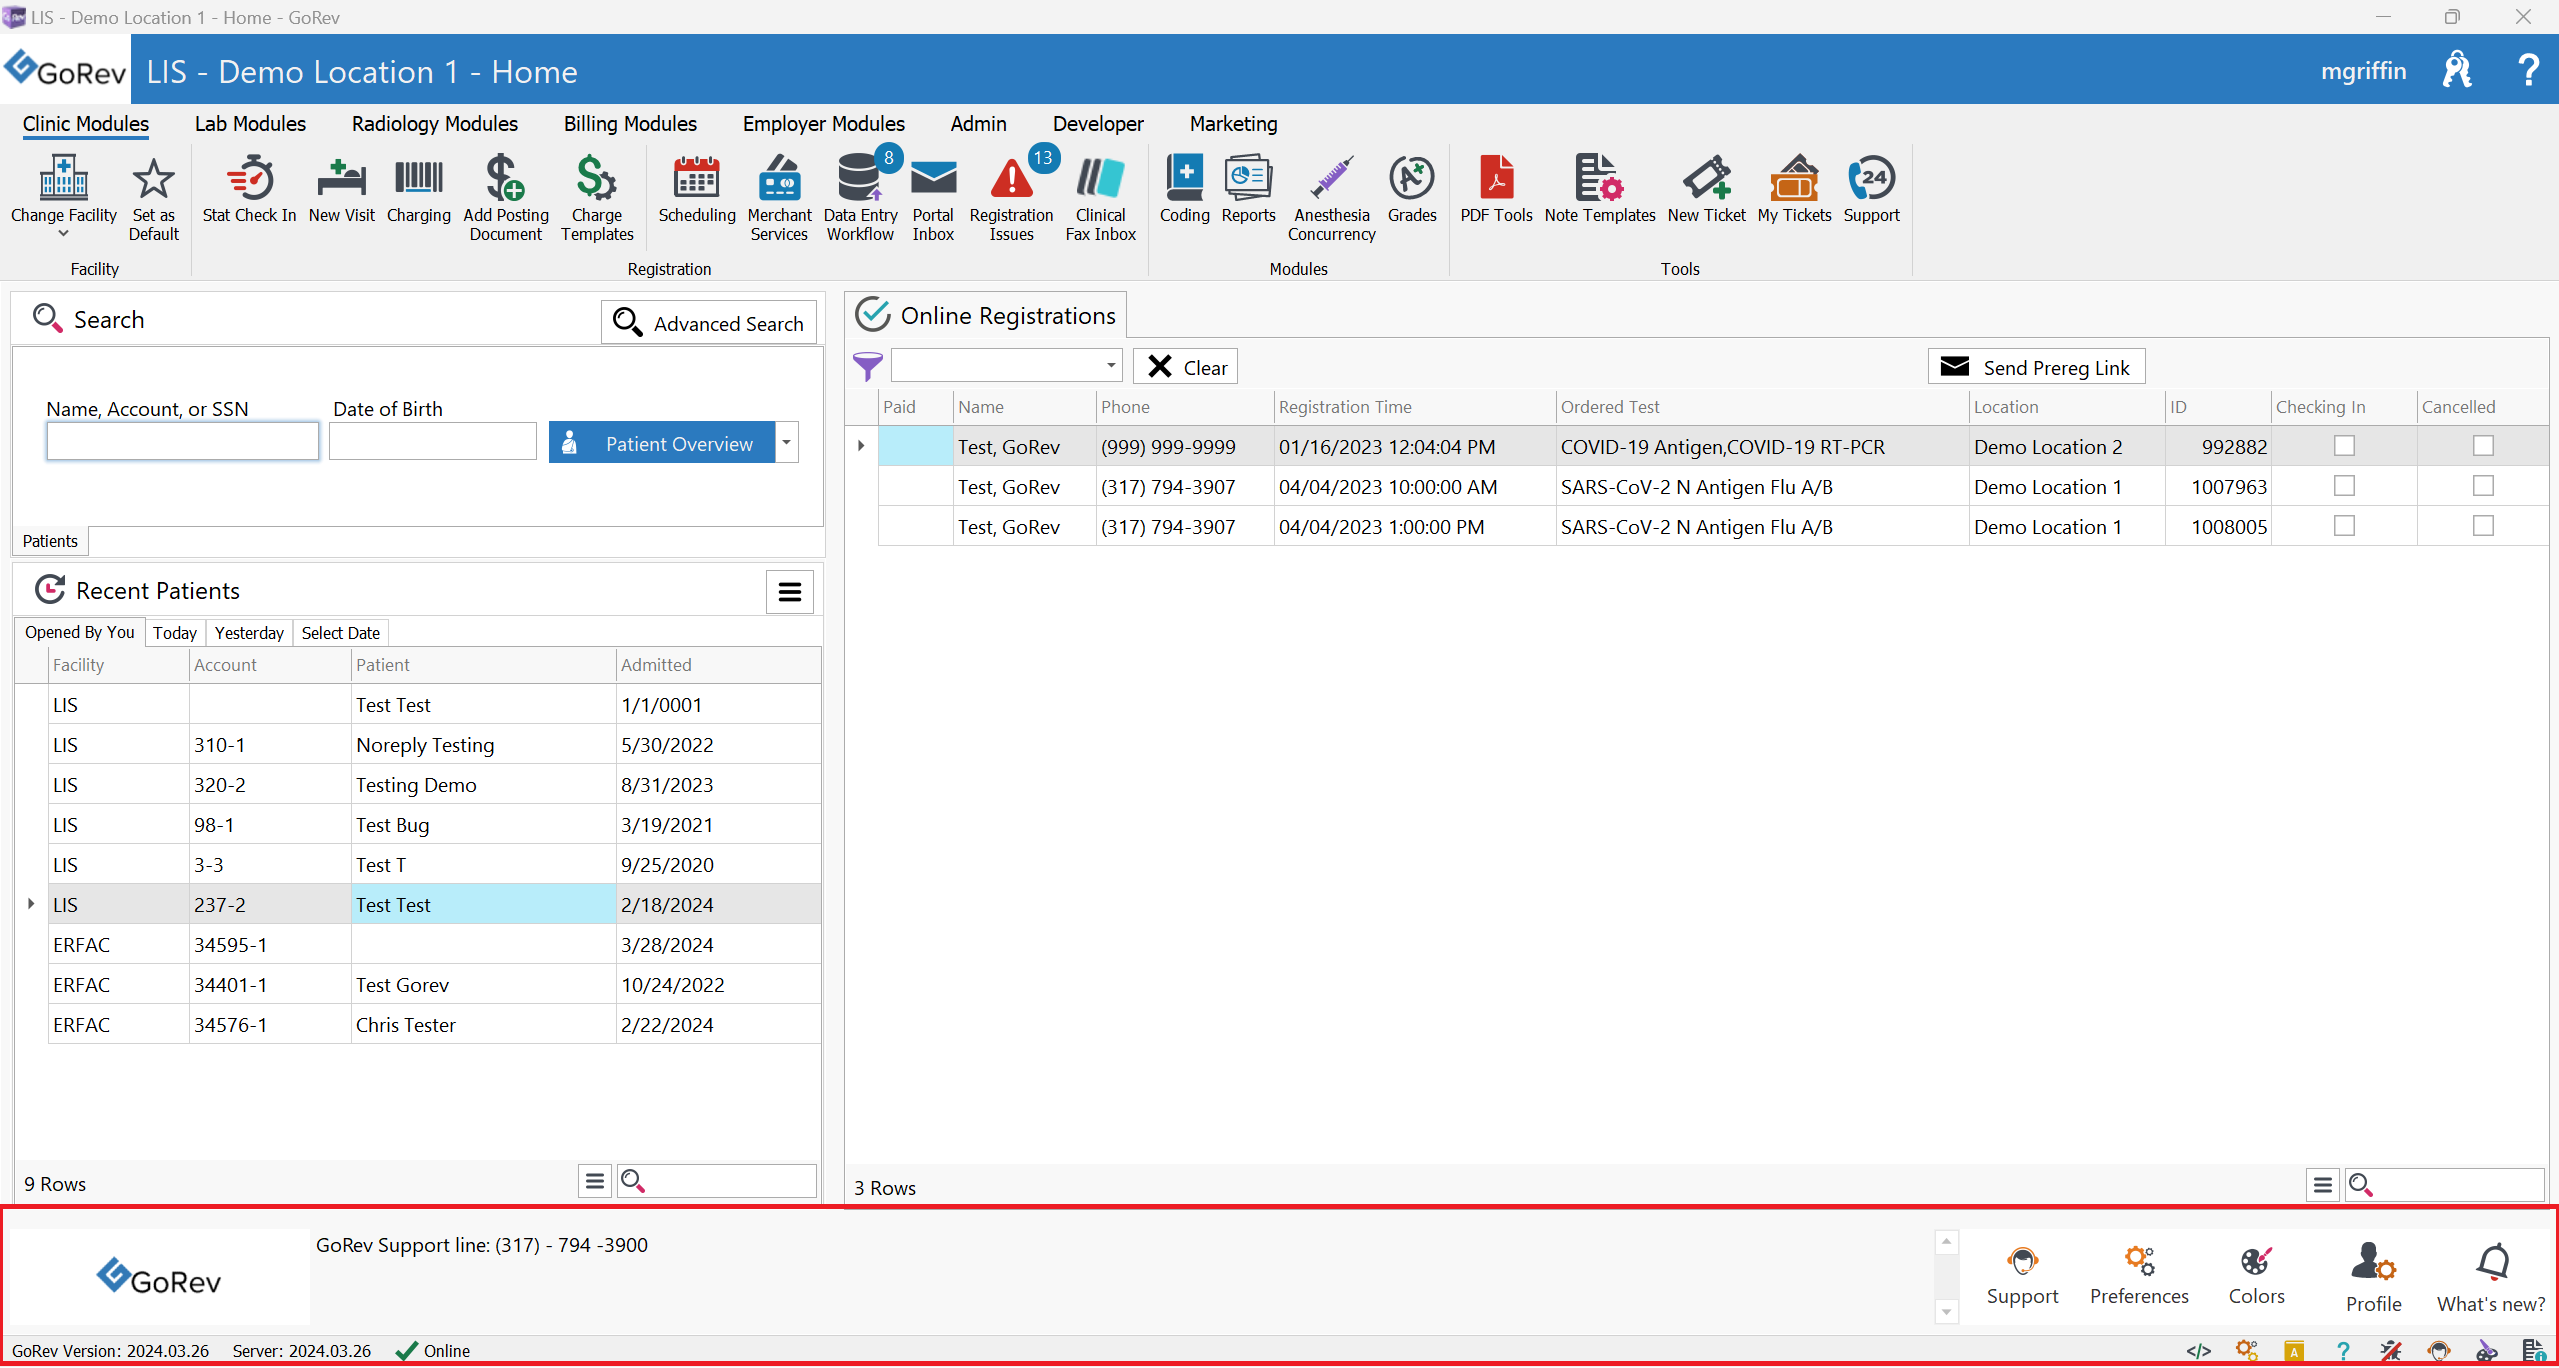Create a New Ticket
The height and width of the screenshot is (1368, 2559).
point(1706,190)
